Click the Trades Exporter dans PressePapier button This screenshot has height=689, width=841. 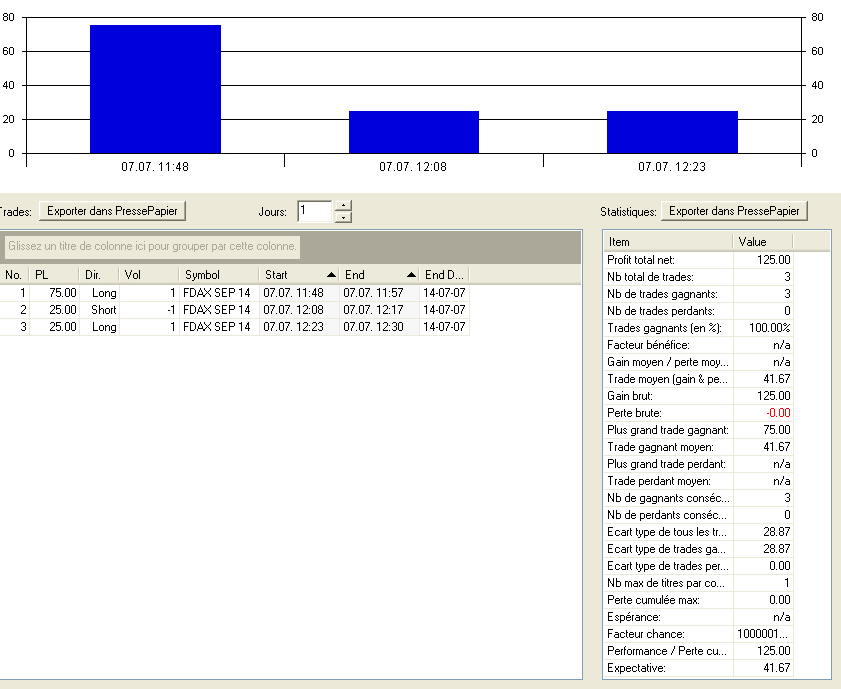(x=113, y=211)
